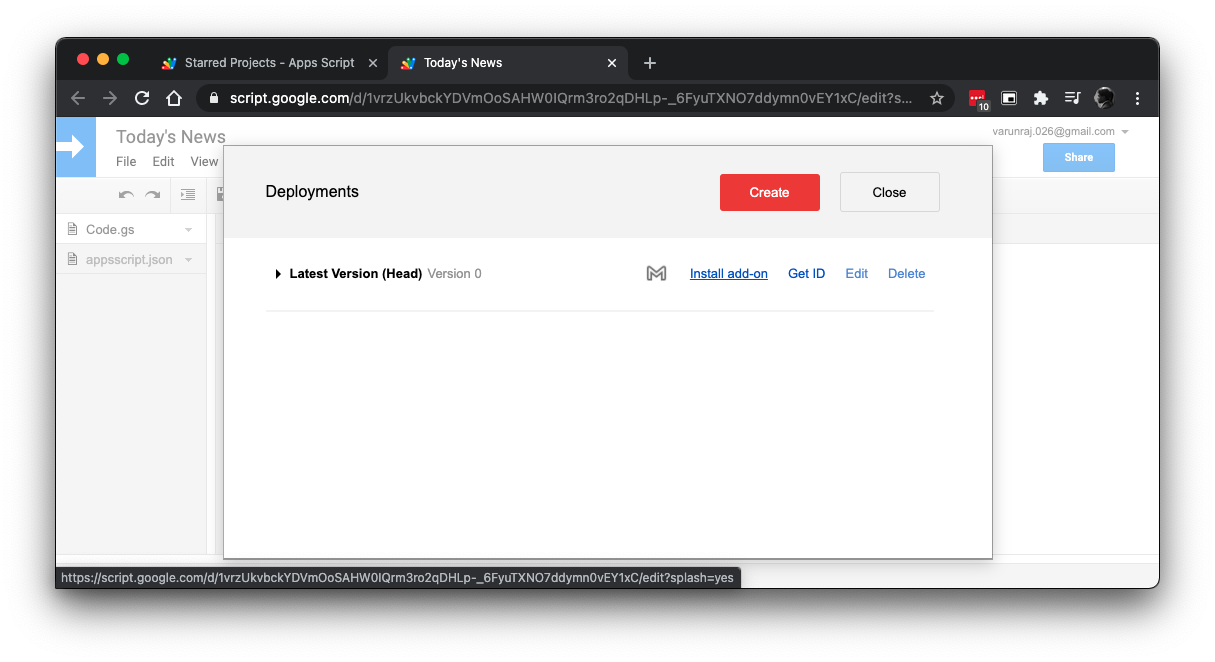Viewport: 1215px width, 662px height.
Task: Bookmark page with the star icon
Action: coord(937,98)
